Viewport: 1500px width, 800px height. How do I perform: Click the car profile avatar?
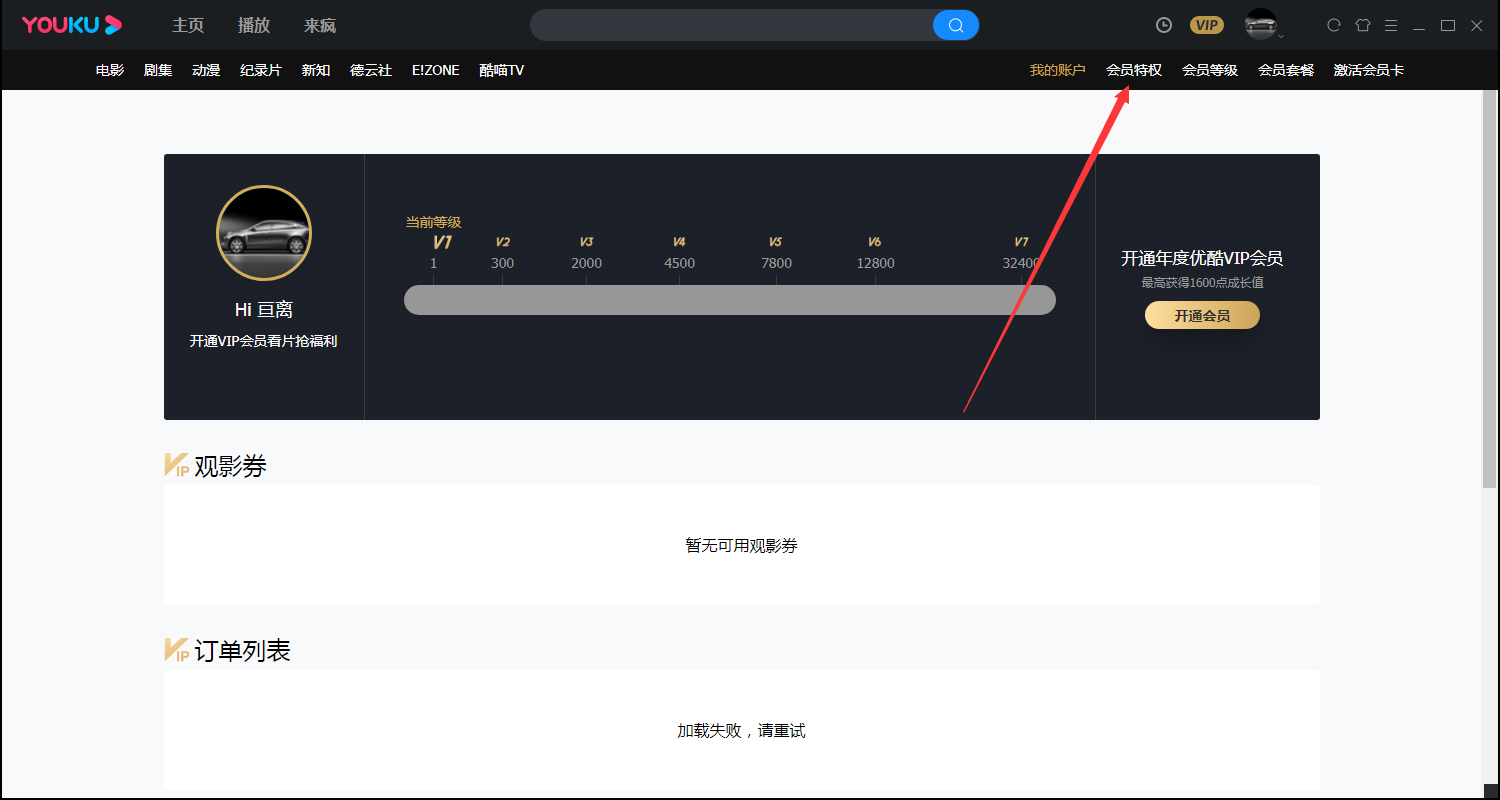pyautogui.click(x=264, y=232)
